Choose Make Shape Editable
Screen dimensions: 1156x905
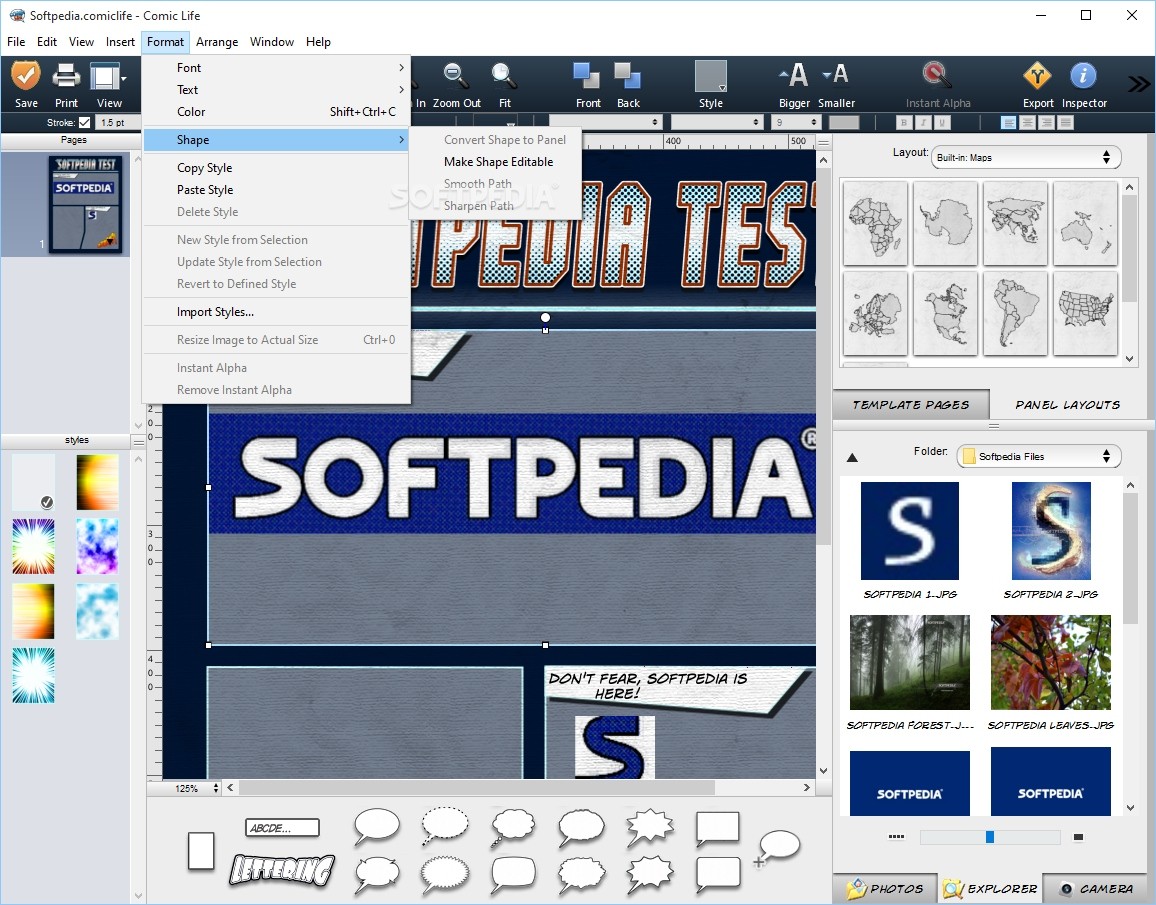click(x=498, y=162)
